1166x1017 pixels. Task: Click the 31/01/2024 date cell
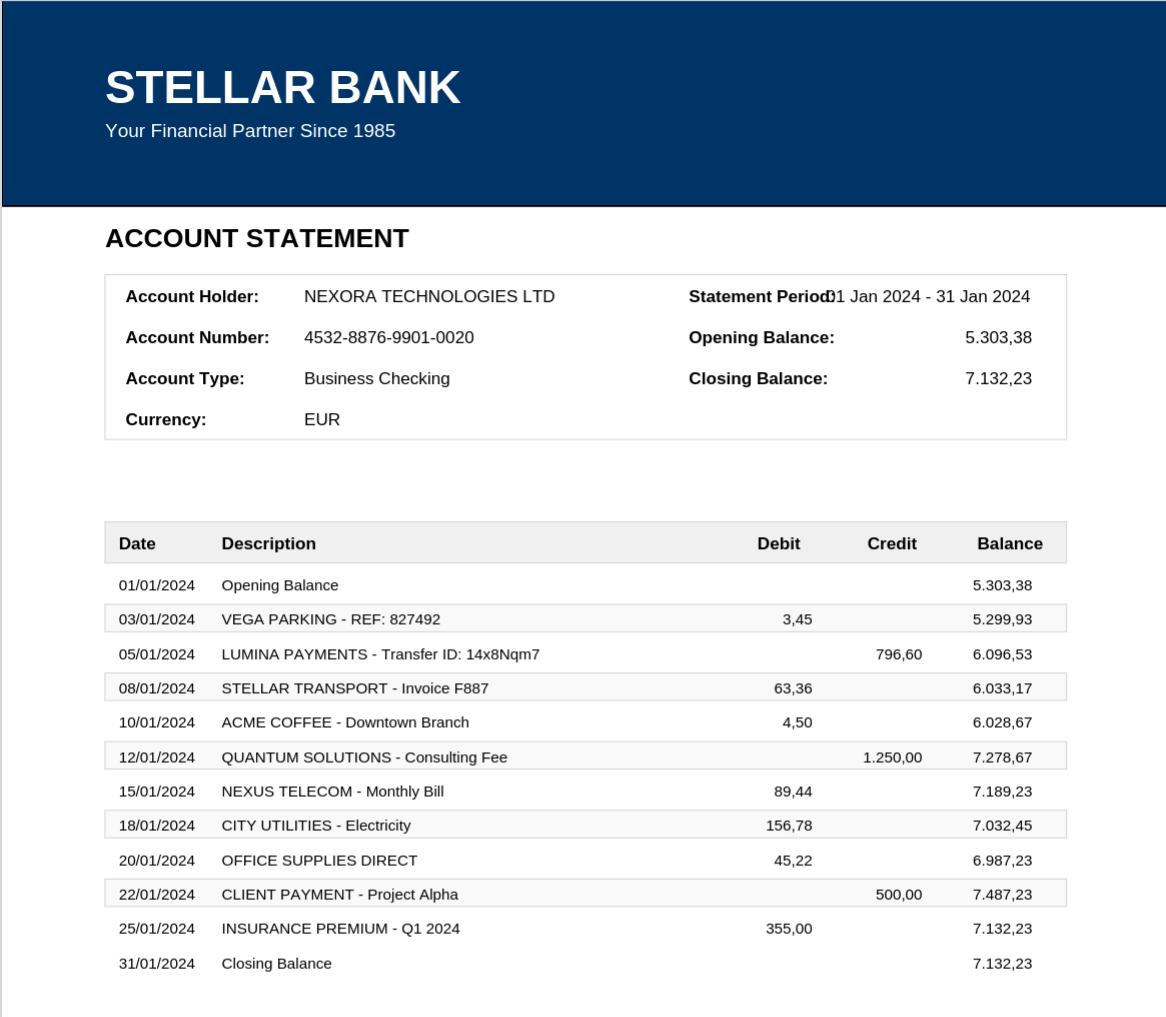tap(156, 964)
